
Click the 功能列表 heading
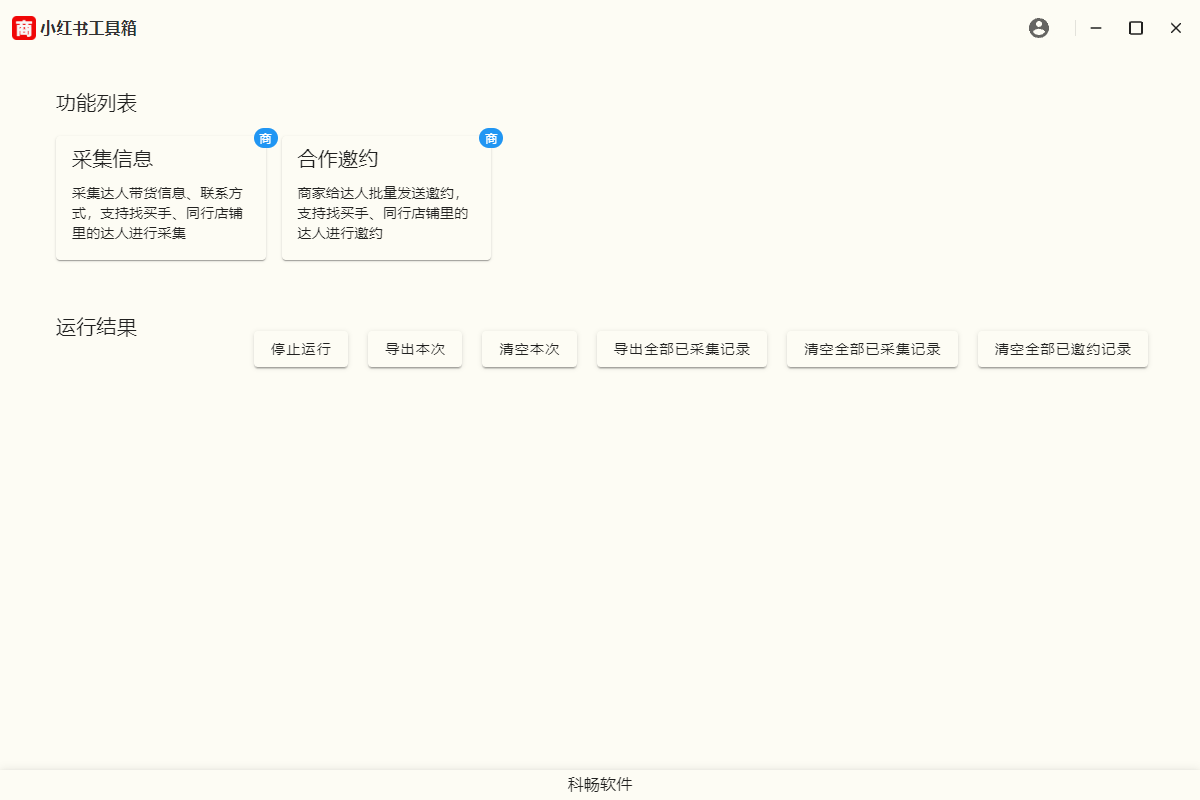point(97,102)
